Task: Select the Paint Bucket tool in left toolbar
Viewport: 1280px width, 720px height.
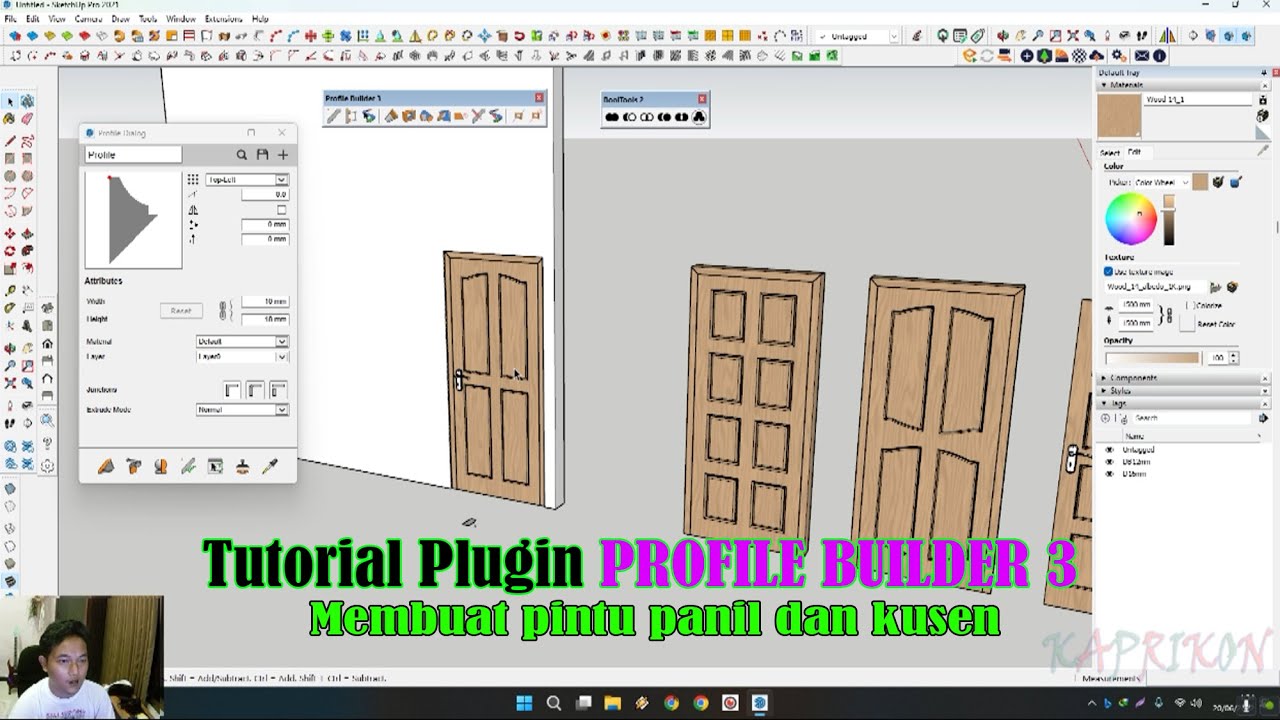Action: pos(10,120)
